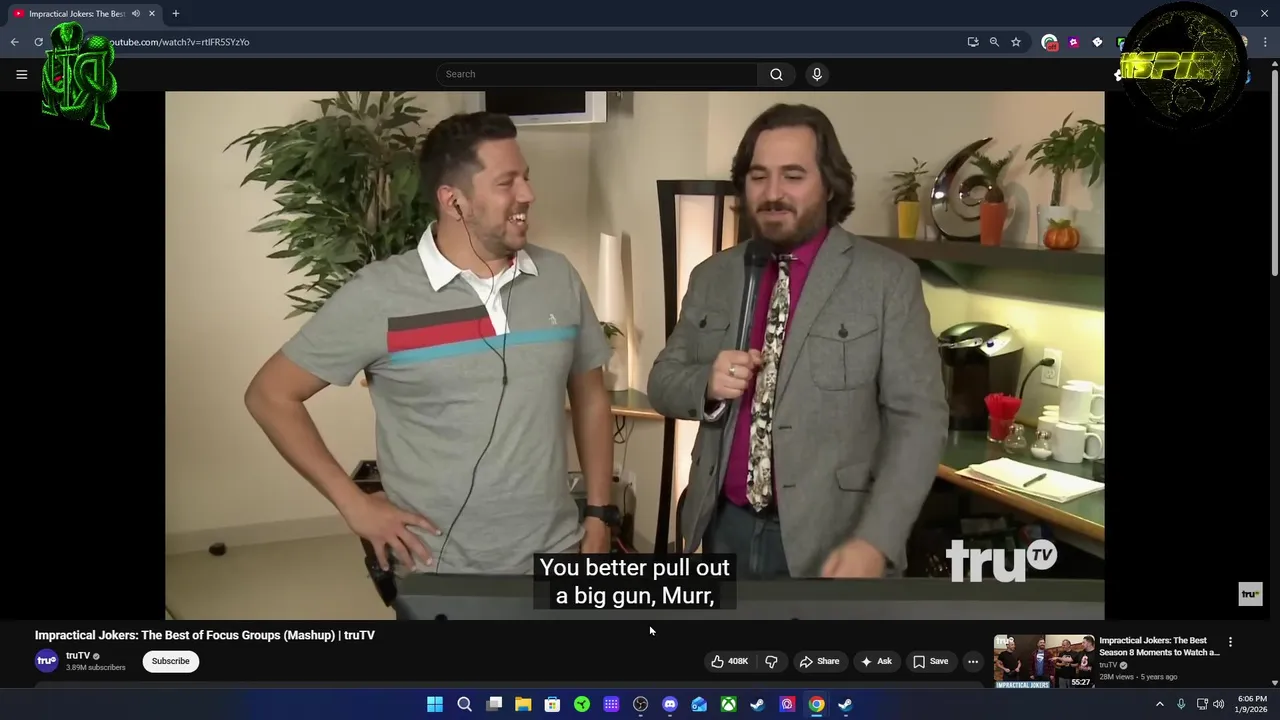
Task: Go back with the browser back arrow
Action: coord(14,42)
